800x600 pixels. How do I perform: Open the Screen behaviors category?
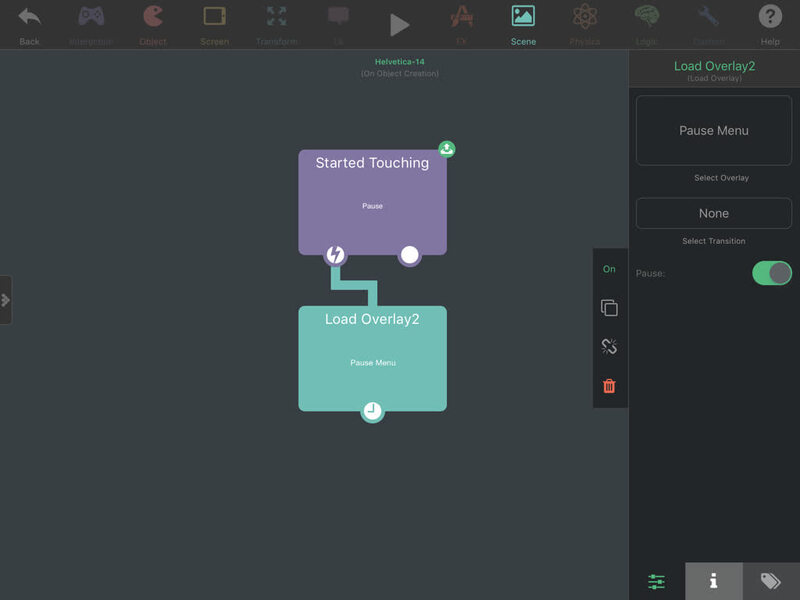coord(214,24)
